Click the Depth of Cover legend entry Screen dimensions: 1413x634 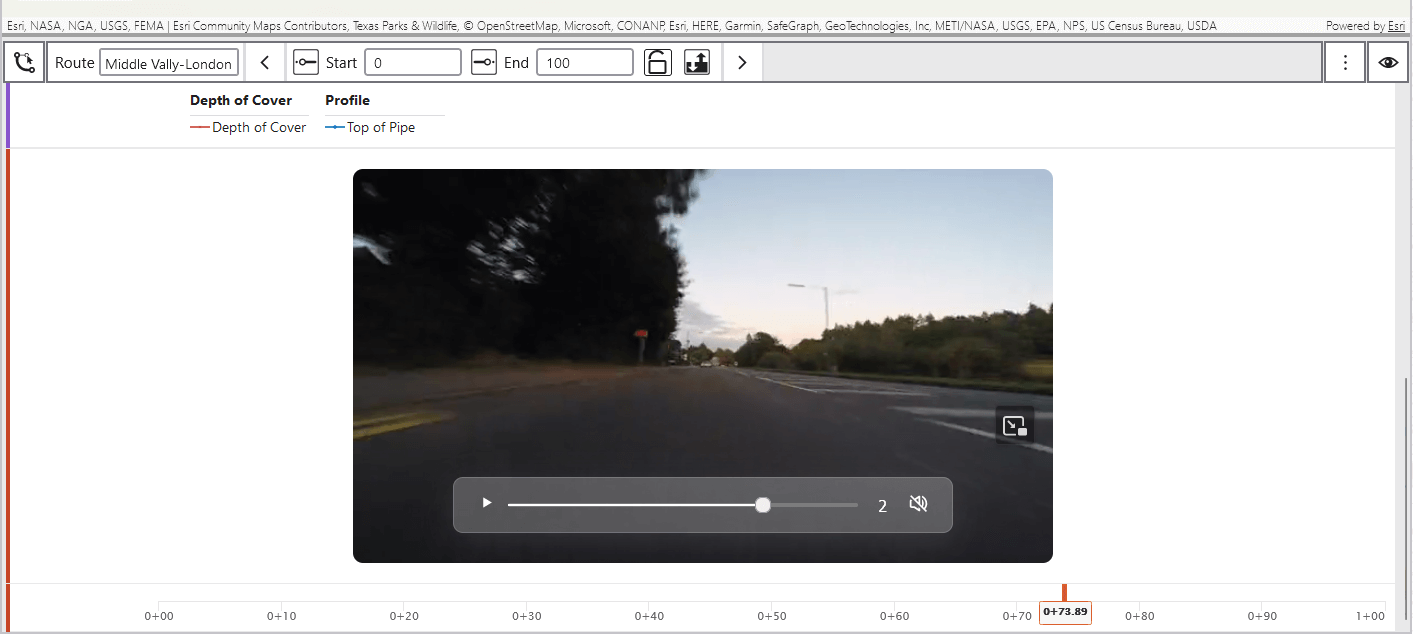pyautogui.click(x=249, y=128)
